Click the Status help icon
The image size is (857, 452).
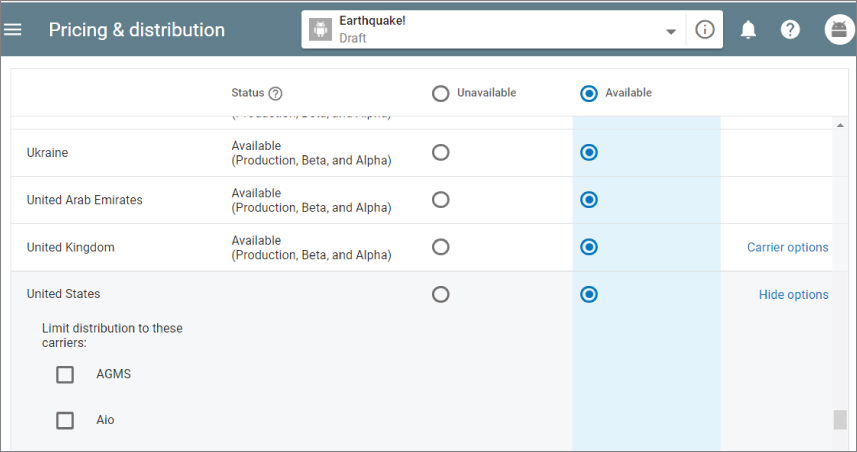click(x=276, y=93)
